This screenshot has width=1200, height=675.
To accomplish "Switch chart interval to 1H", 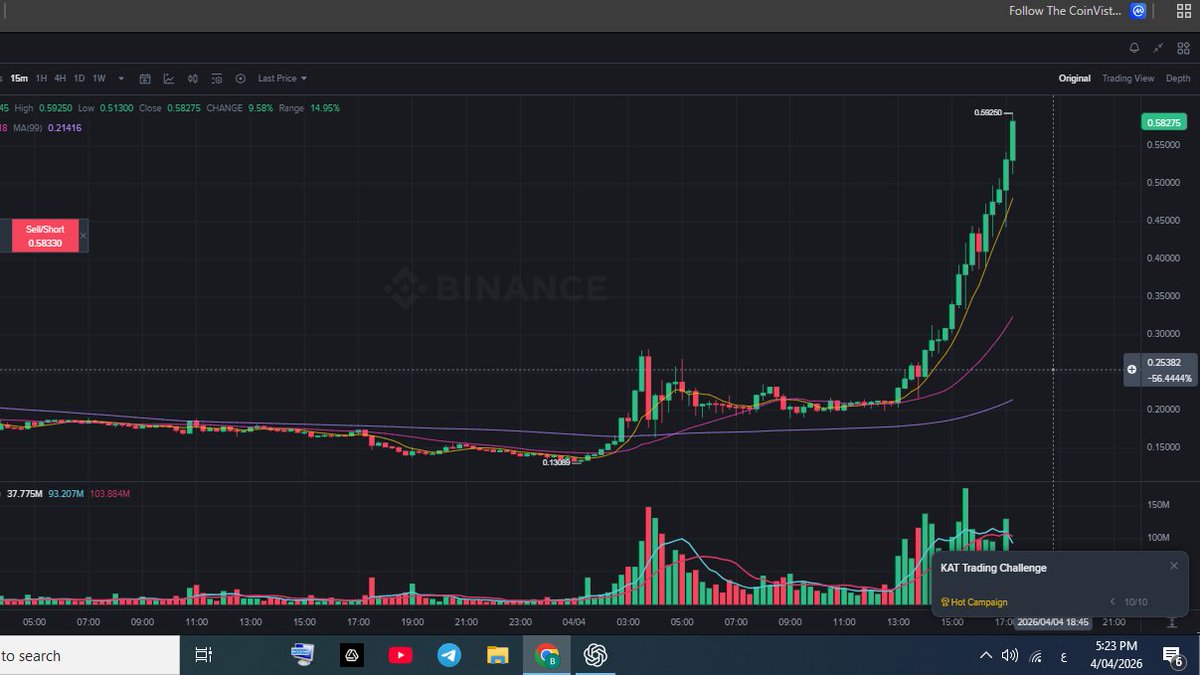I will tap(41, 78).
